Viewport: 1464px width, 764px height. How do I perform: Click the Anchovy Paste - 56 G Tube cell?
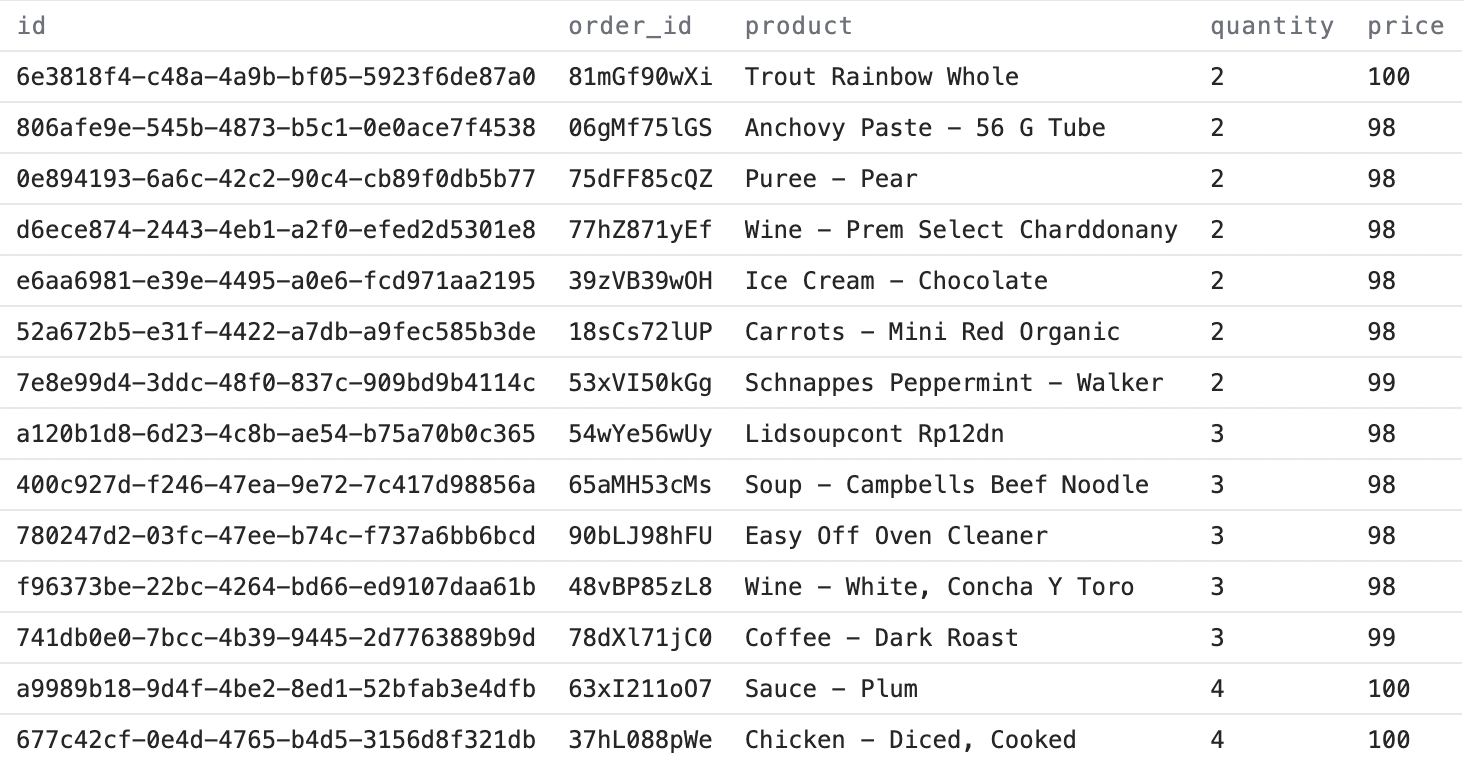924,128
